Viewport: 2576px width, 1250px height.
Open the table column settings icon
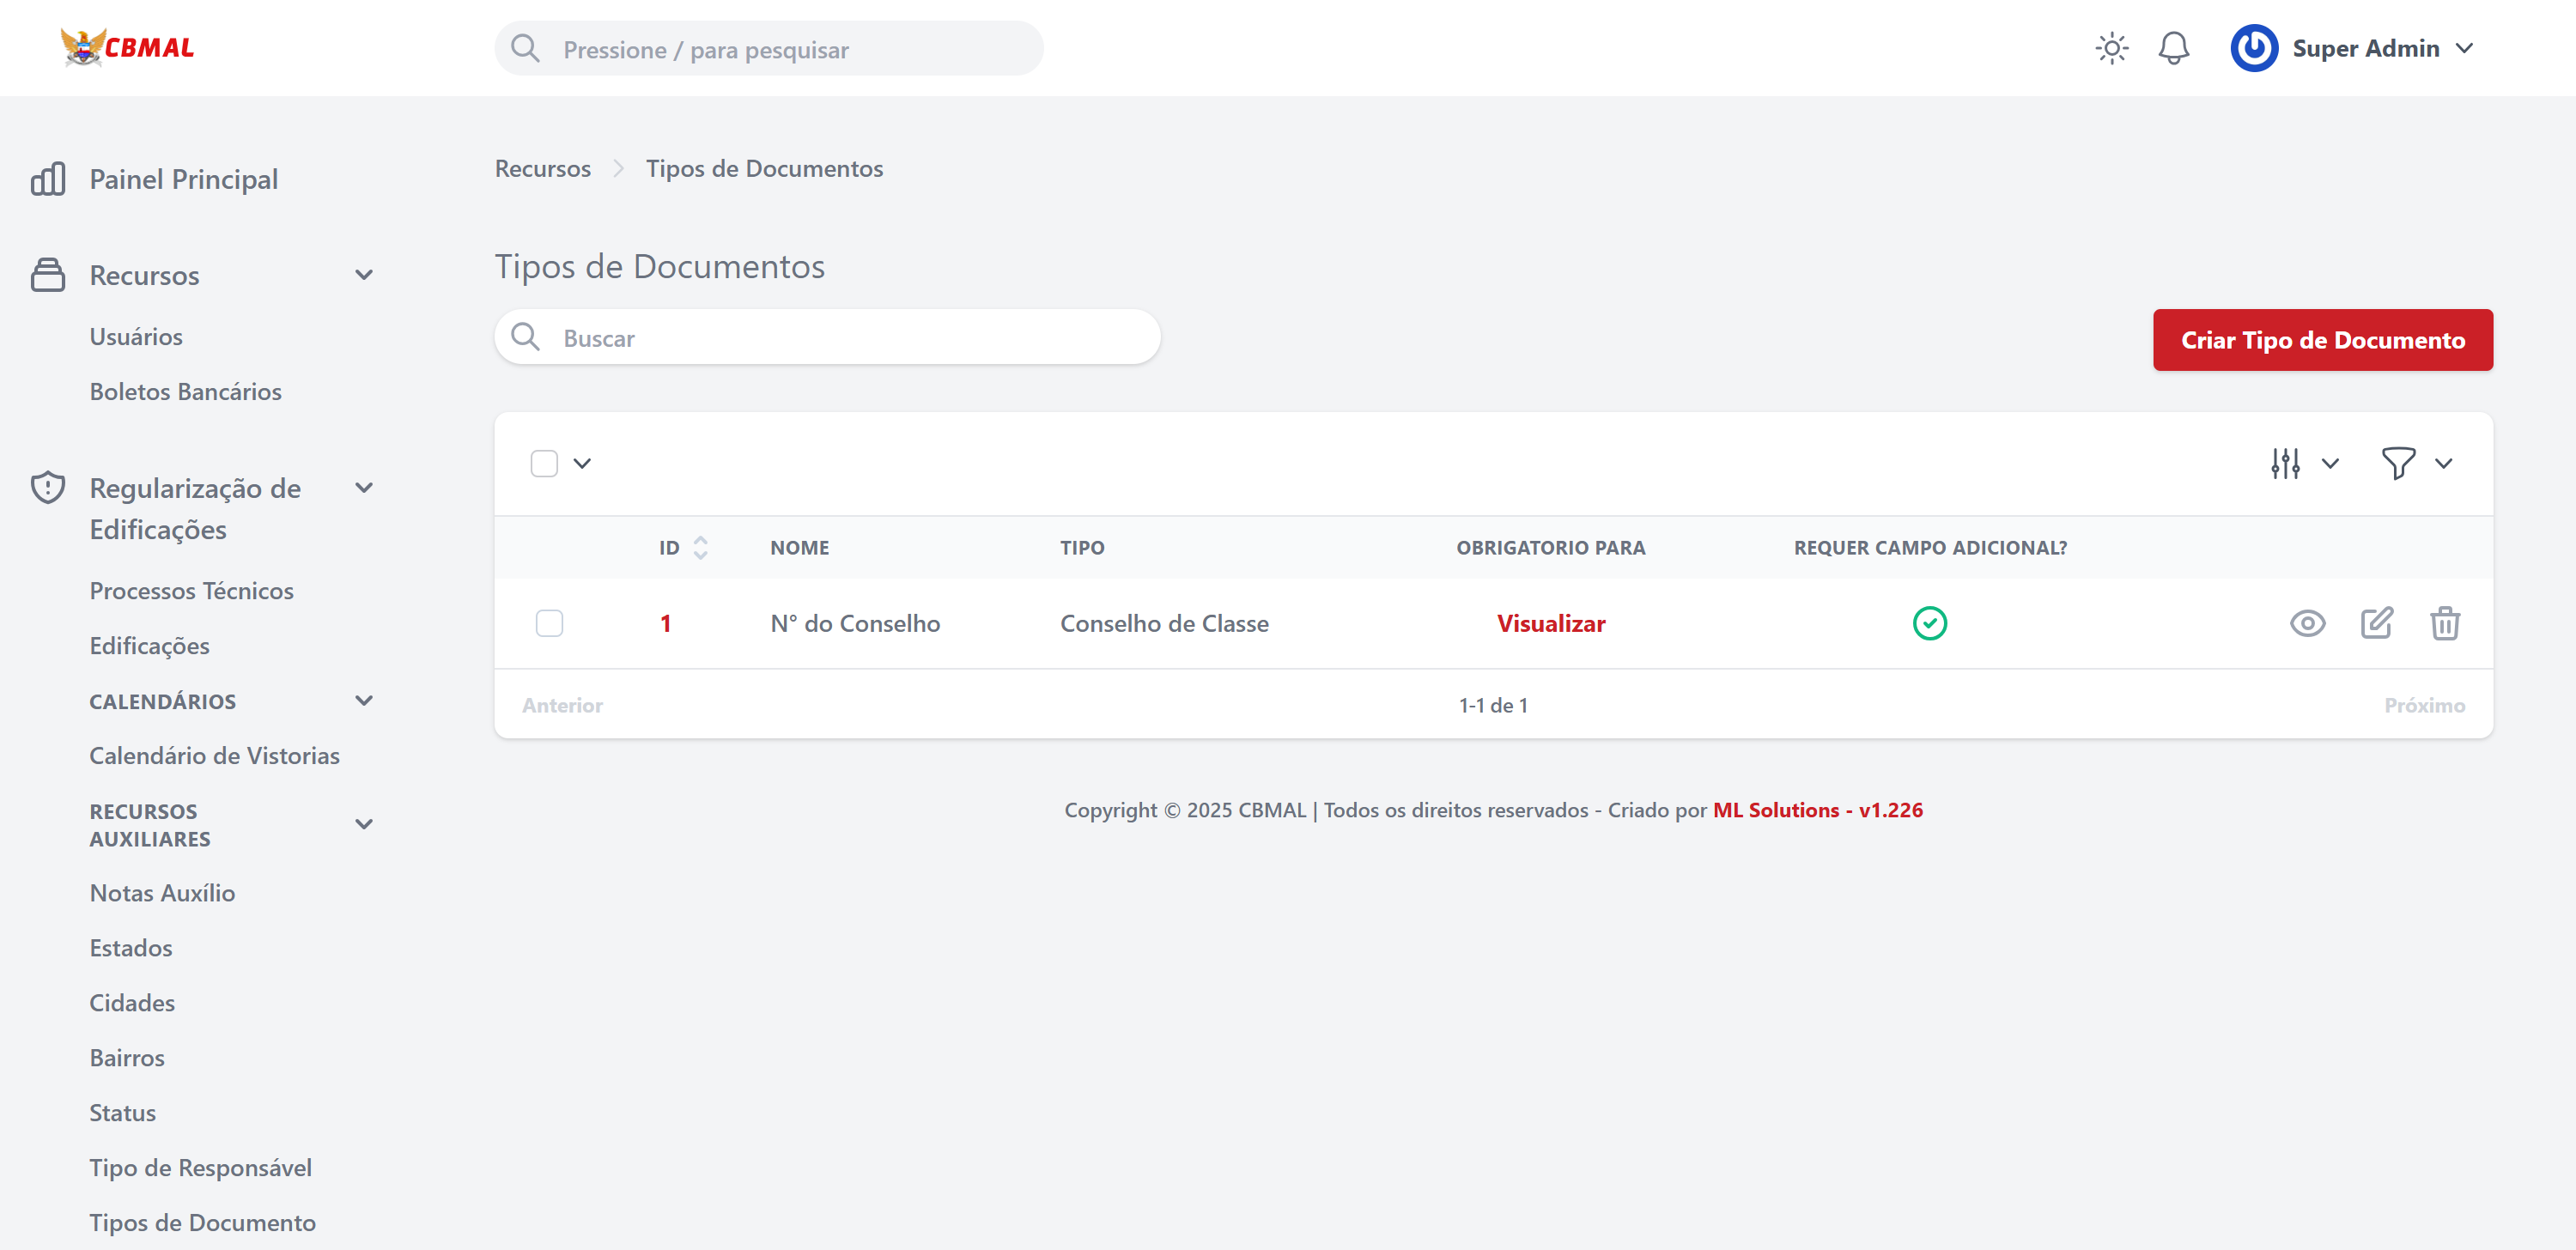(x=2285, y=462)
